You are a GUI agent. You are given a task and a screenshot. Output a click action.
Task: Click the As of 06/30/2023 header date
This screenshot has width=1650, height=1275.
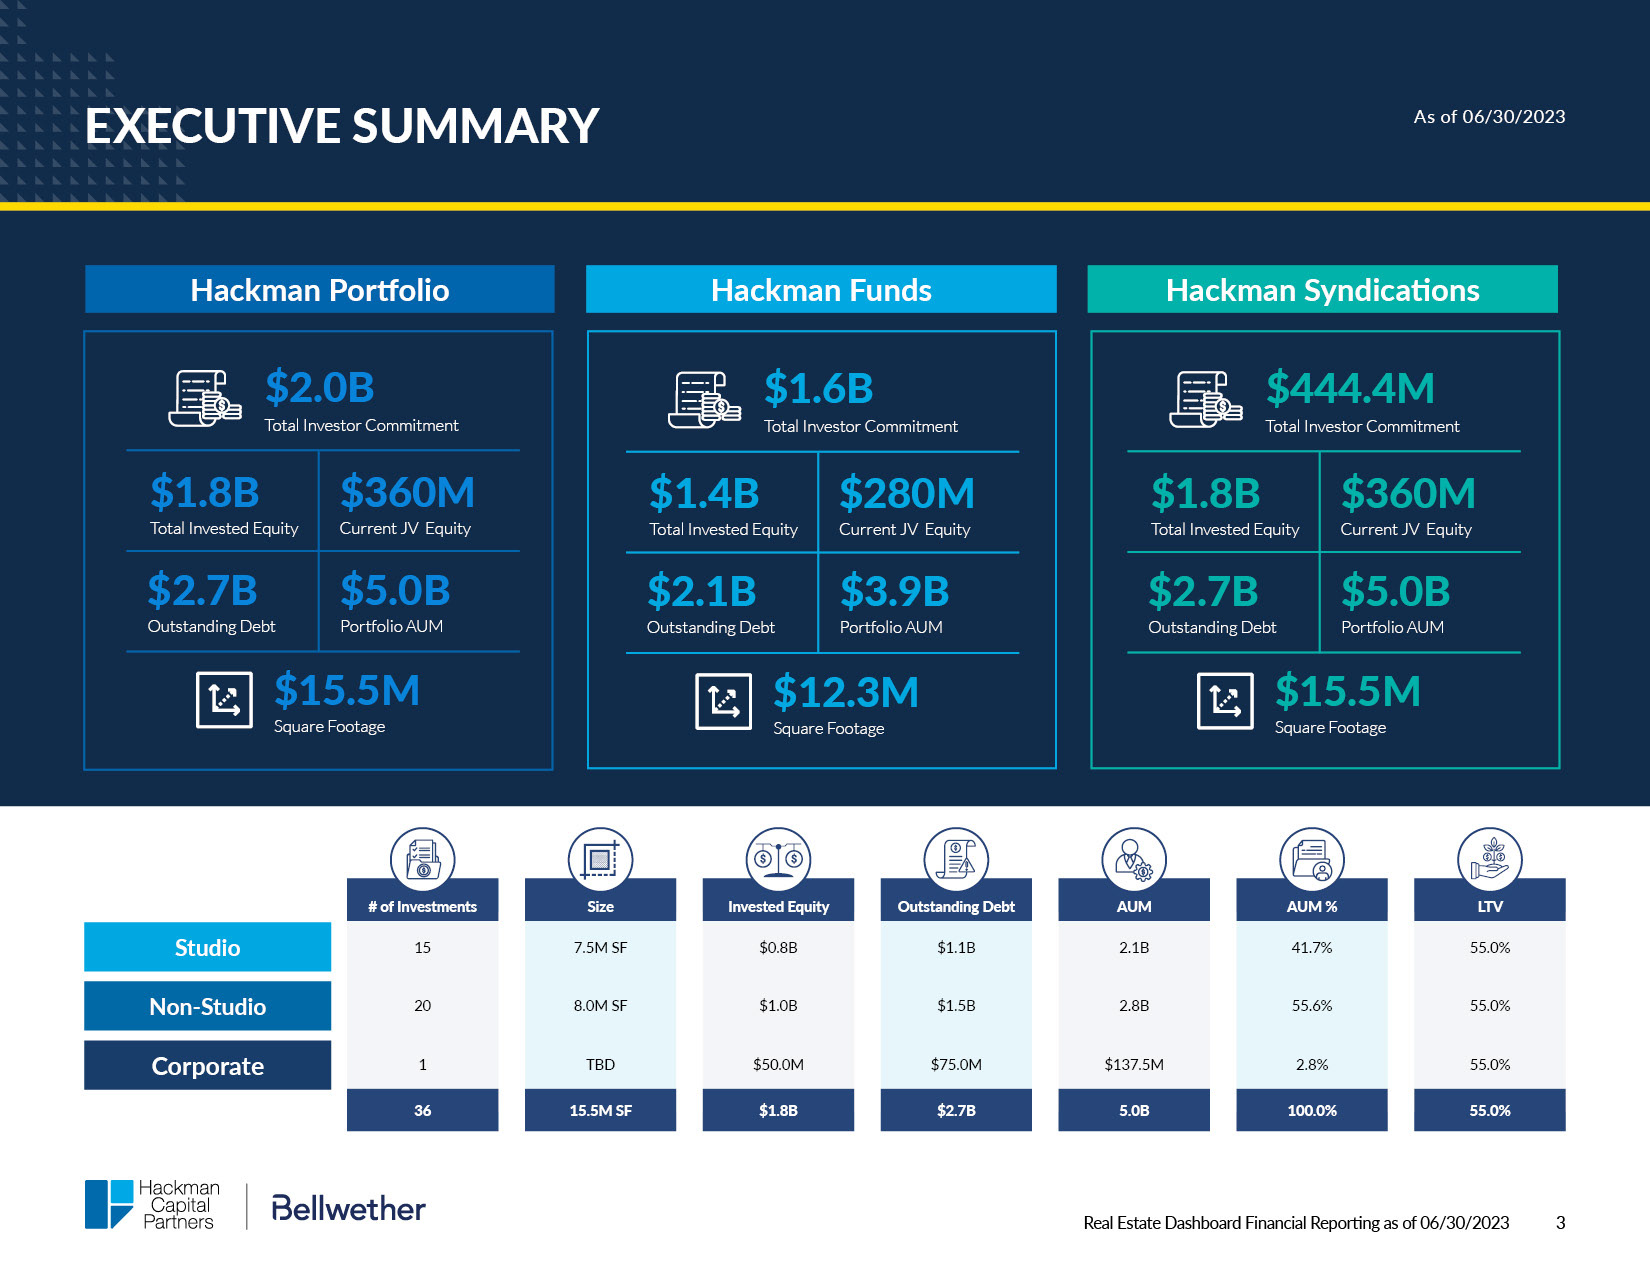click(1489, 116)
